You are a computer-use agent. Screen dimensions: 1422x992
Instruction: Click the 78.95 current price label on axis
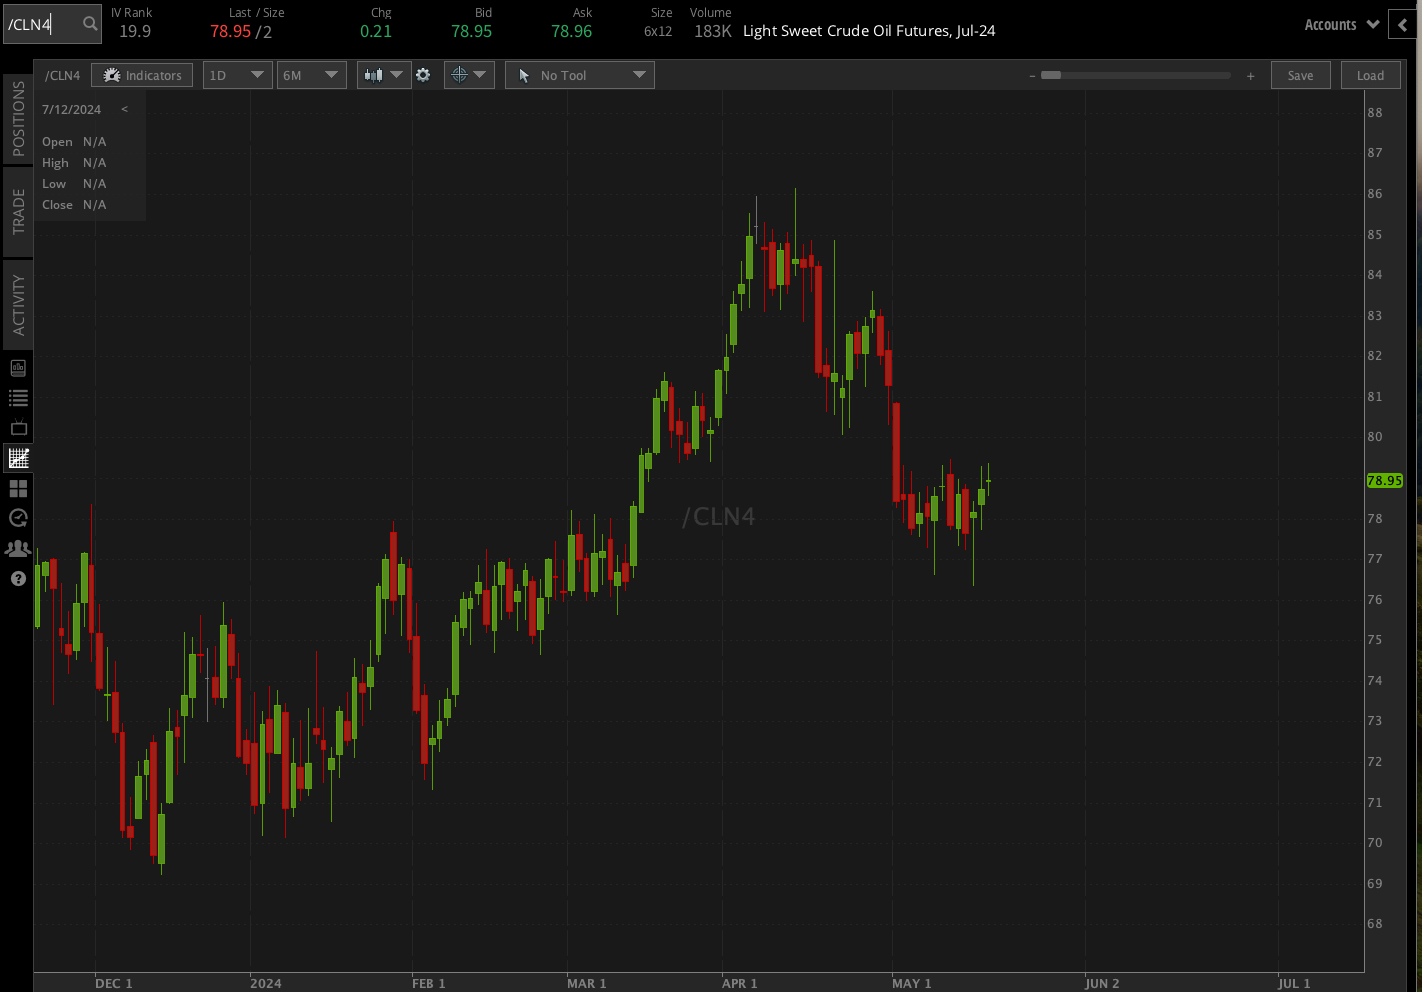pos(1385,480)
